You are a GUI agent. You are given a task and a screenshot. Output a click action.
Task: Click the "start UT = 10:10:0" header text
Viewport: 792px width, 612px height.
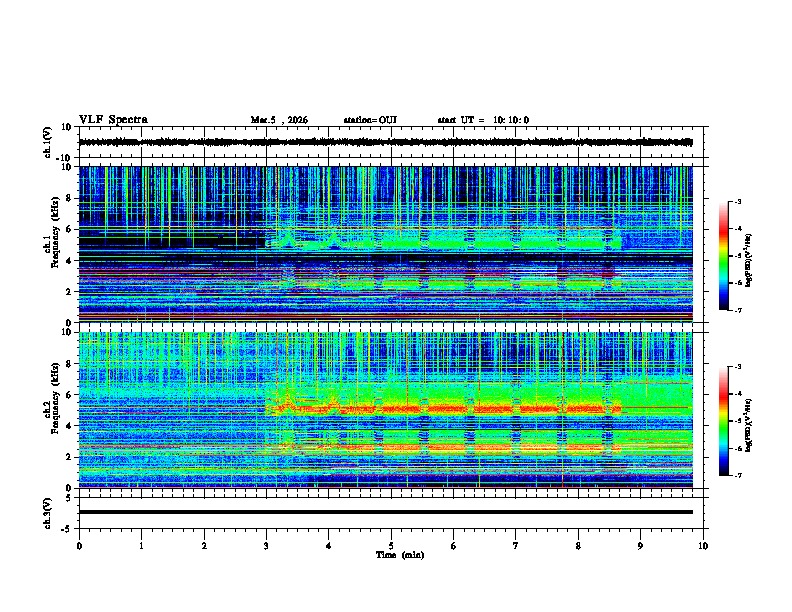coord(483,120)
